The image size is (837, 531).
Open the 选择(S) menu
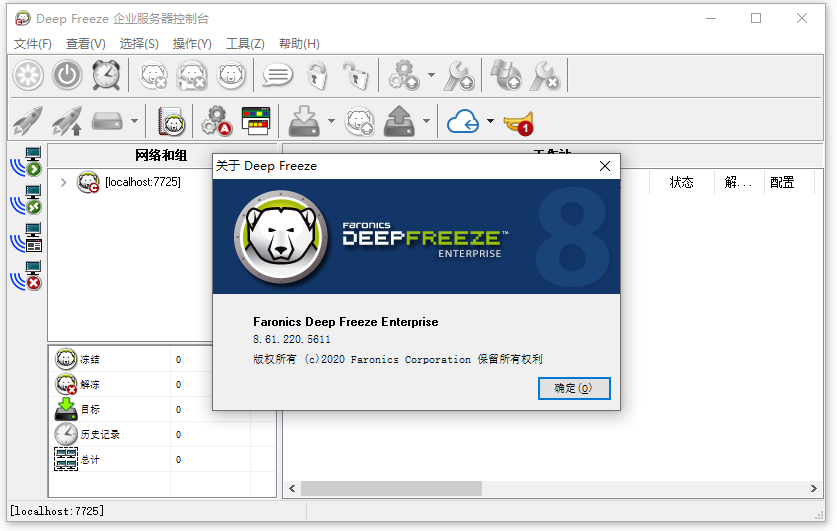(x=139, y=44)
